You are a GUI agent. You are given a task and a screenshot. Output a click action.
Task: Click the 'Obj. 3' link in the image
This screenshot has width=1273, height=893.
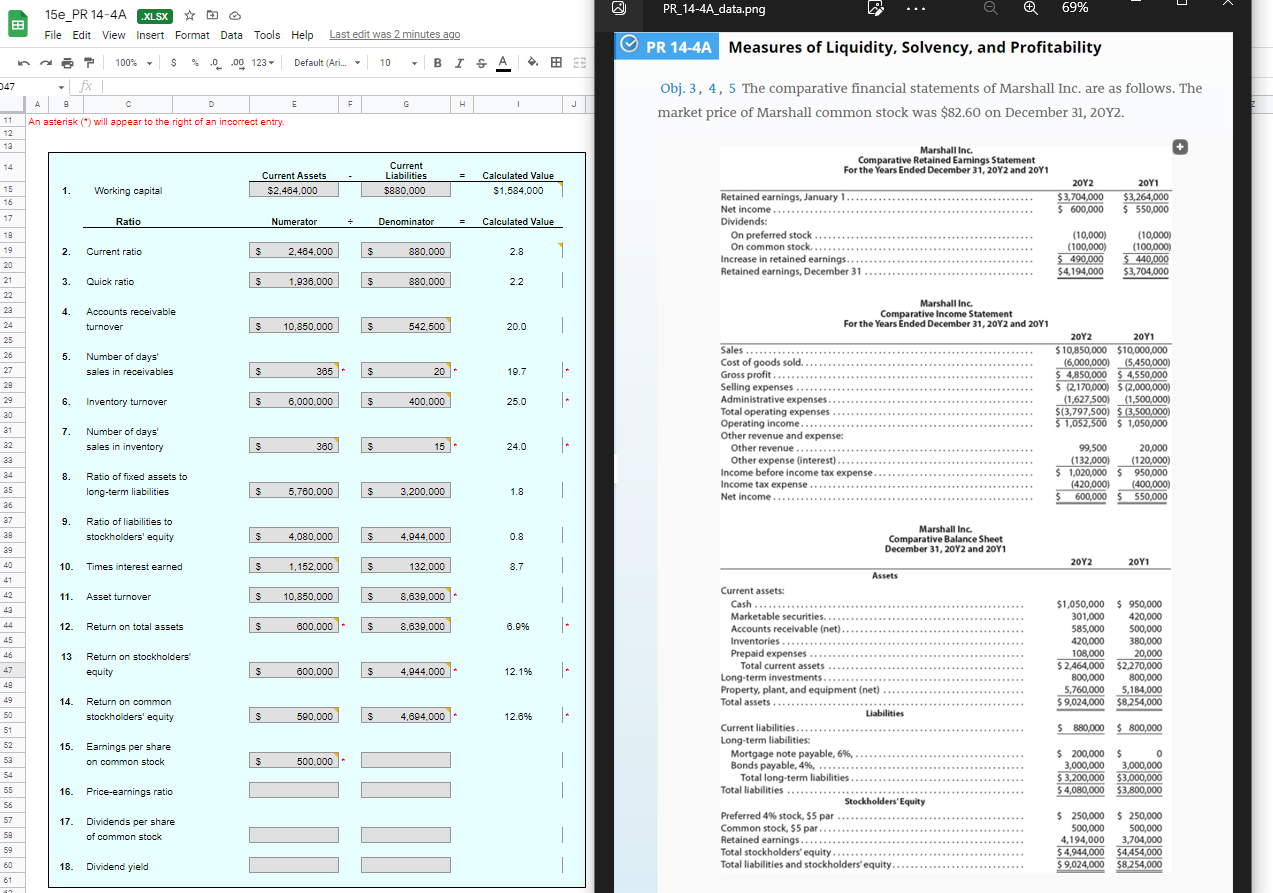[x=679, y=89]
